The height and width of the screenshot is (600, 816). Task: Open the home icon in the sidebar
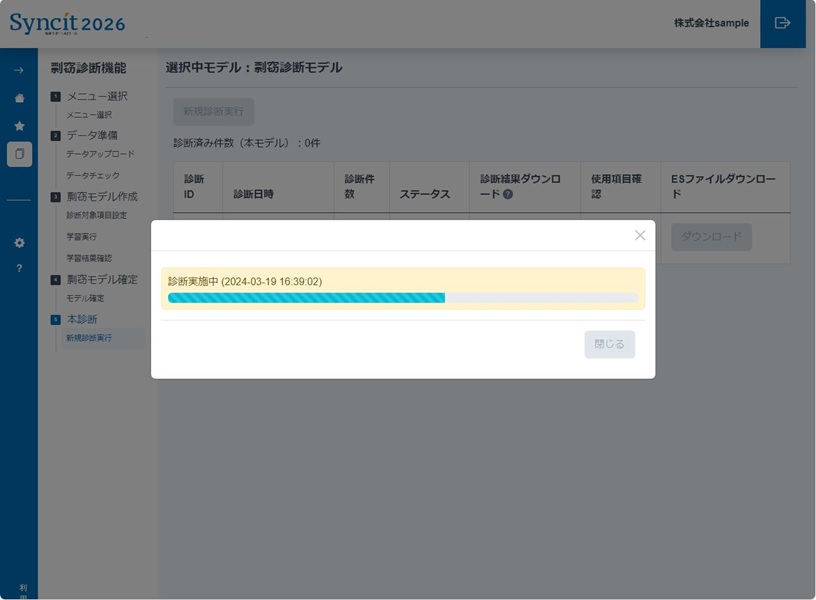tap(18, 98)
